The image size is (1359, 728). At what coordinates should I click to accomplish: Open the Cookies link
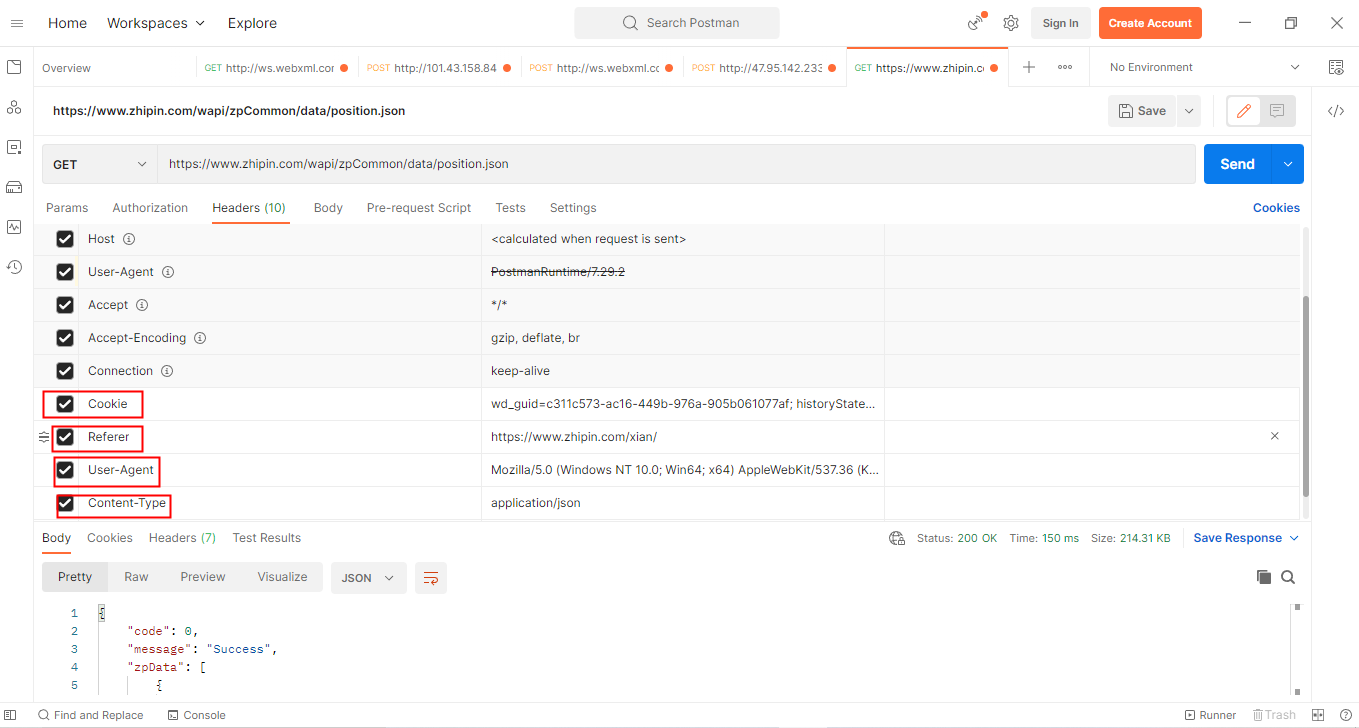pyautogui.click(x=1276, y=208)
